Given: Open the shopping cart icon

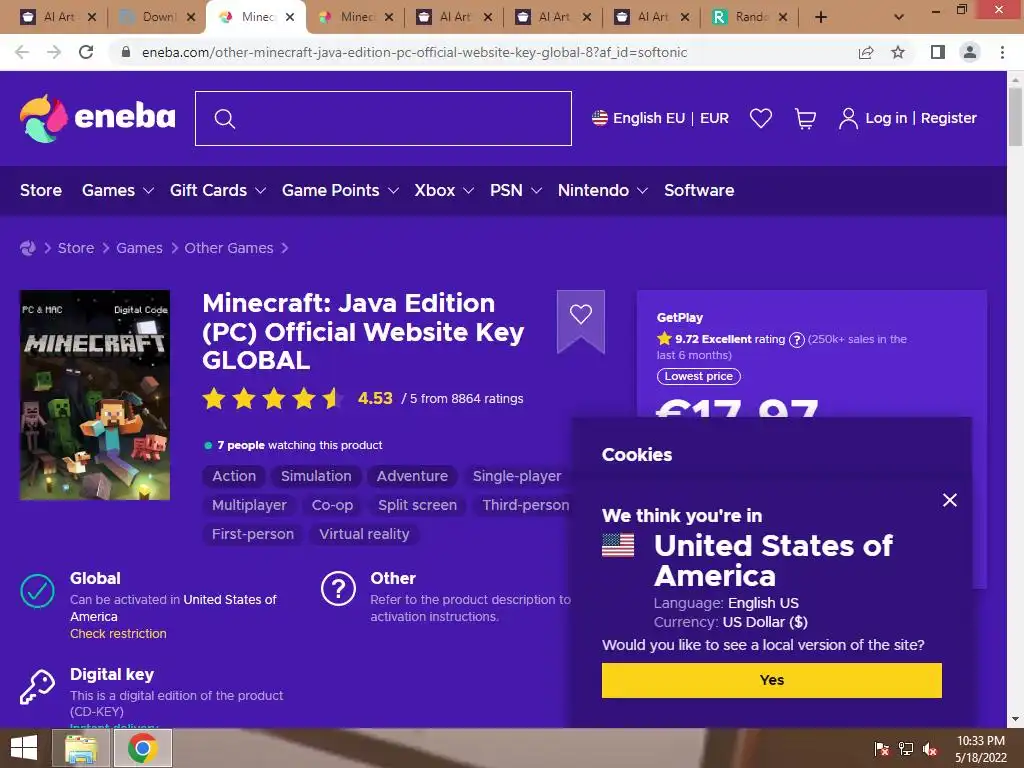Looking at the screenshot, I should click(x=805, y=118).
